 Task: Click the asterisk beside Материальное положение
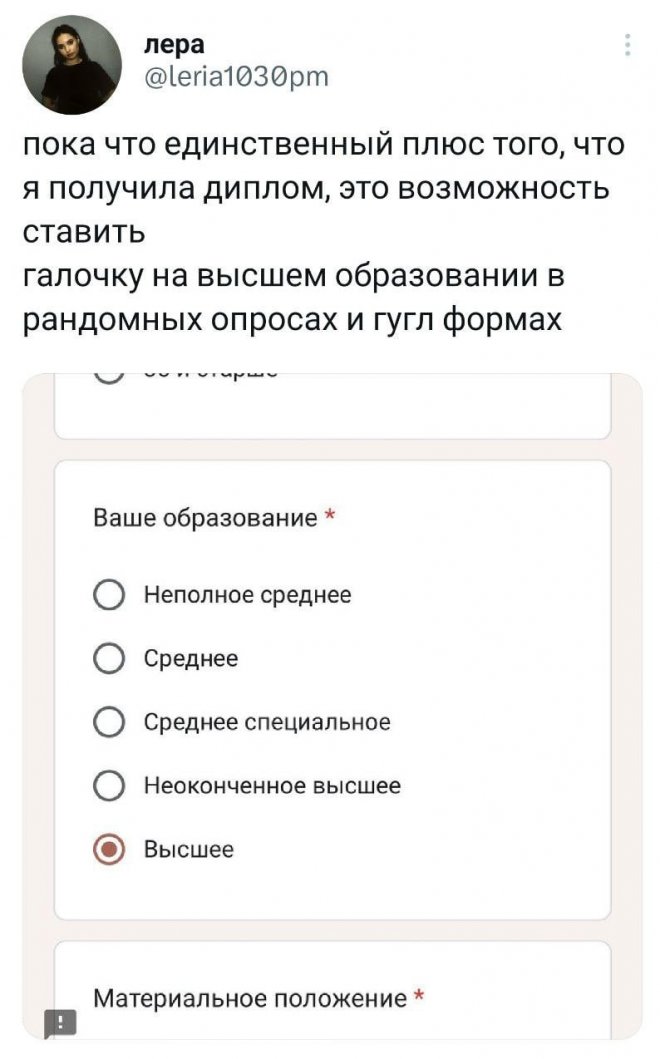tap(418, 996)
